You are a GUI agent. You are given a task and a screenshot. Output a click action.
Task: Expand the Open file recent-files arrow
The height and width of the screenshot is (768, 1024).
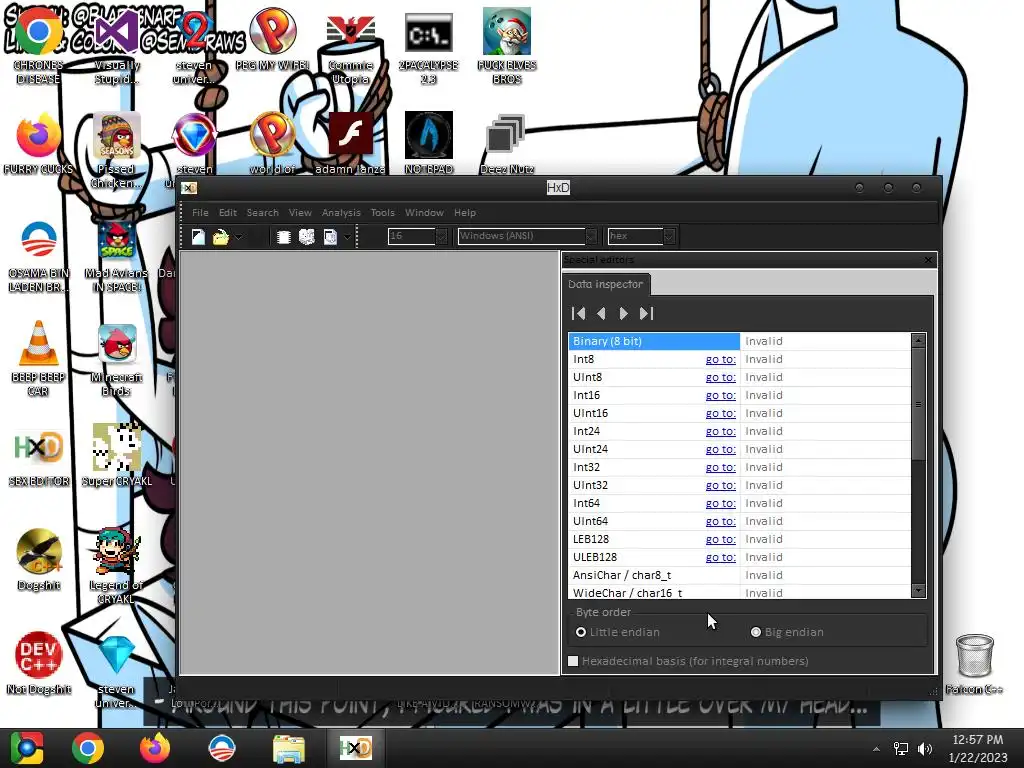(x=239, y=236)
